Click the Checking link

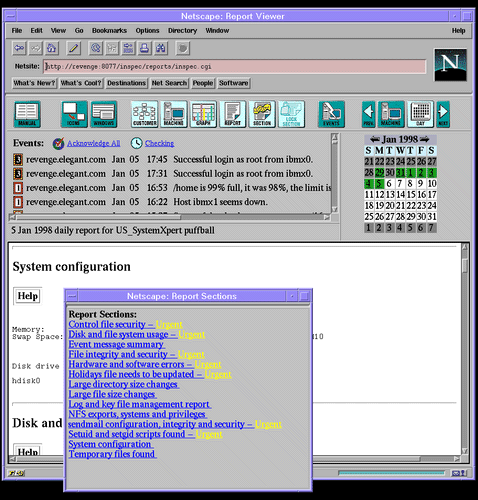(159, 143)
